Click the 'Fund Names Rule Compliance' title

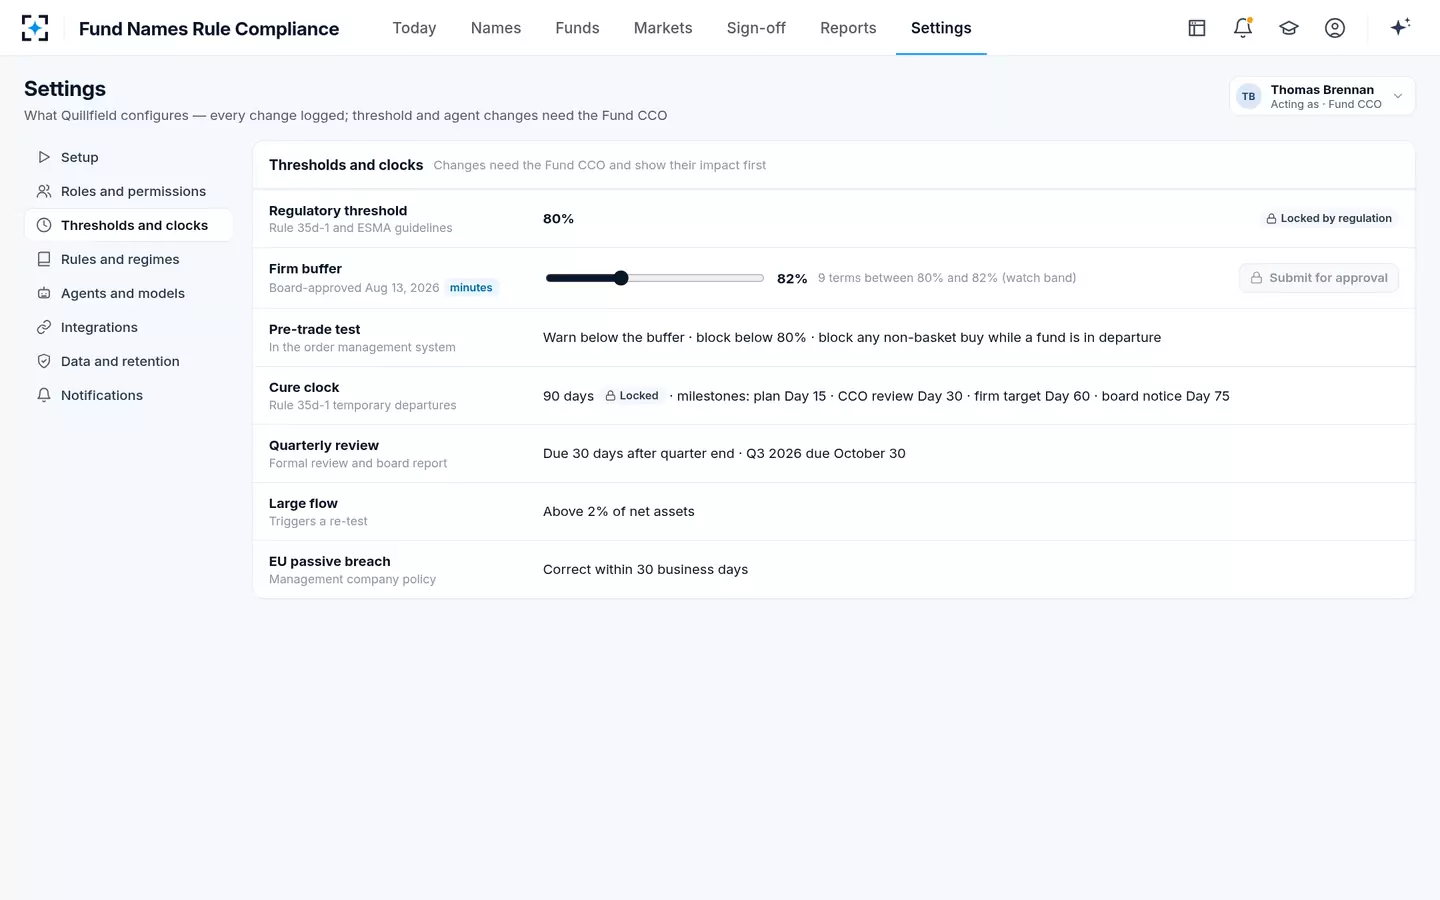209,29
